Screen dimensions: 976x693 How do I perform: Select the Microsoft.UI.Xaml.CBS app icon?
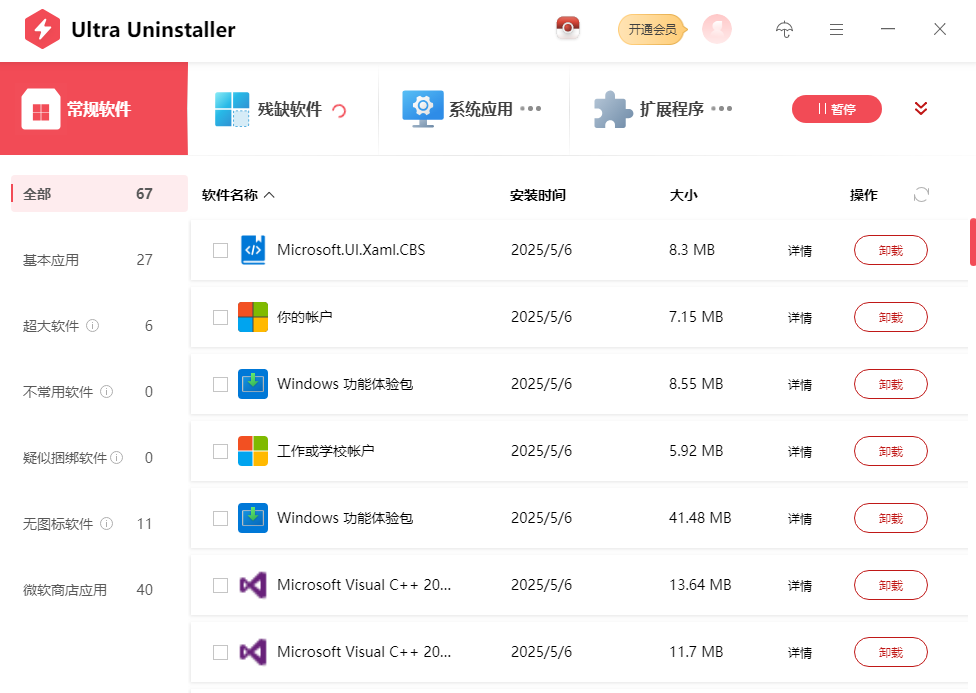[x=251, y=249]
